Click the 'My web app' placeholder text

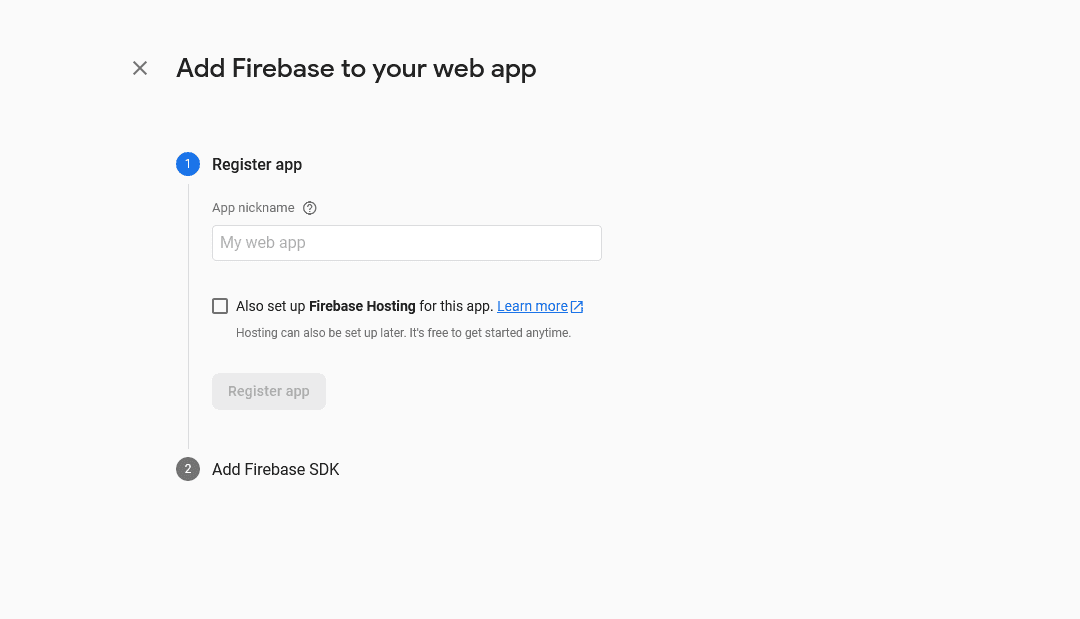pyautogui.click(x=263, y=243)
